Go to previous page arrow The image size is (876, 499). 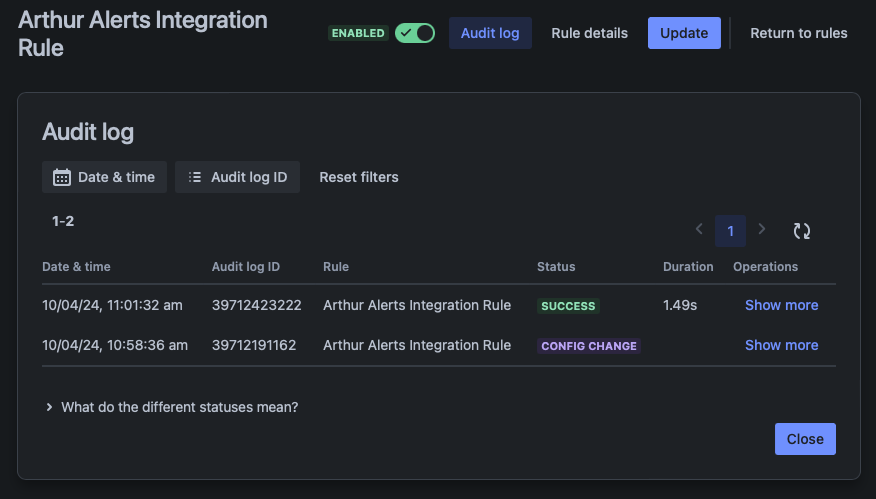[700, 230]
